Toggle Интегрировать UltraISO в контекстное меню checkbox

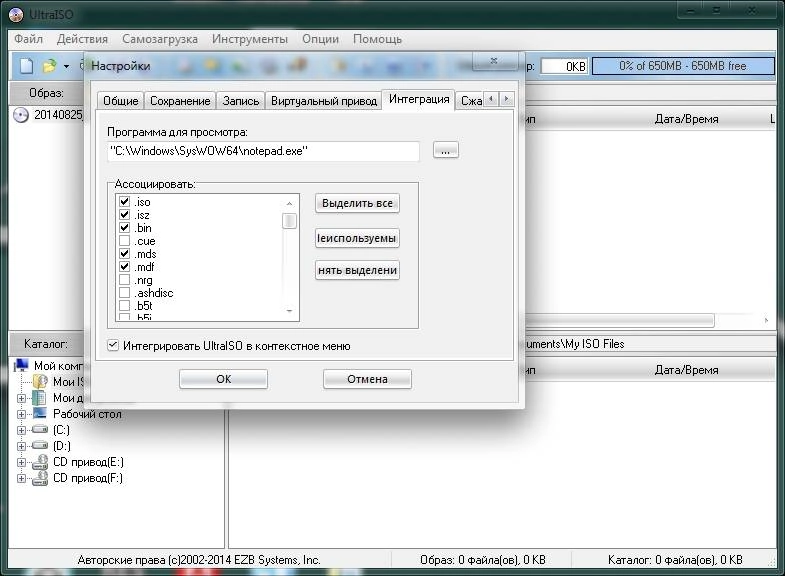pyautogui.click(x=113, y=345)
